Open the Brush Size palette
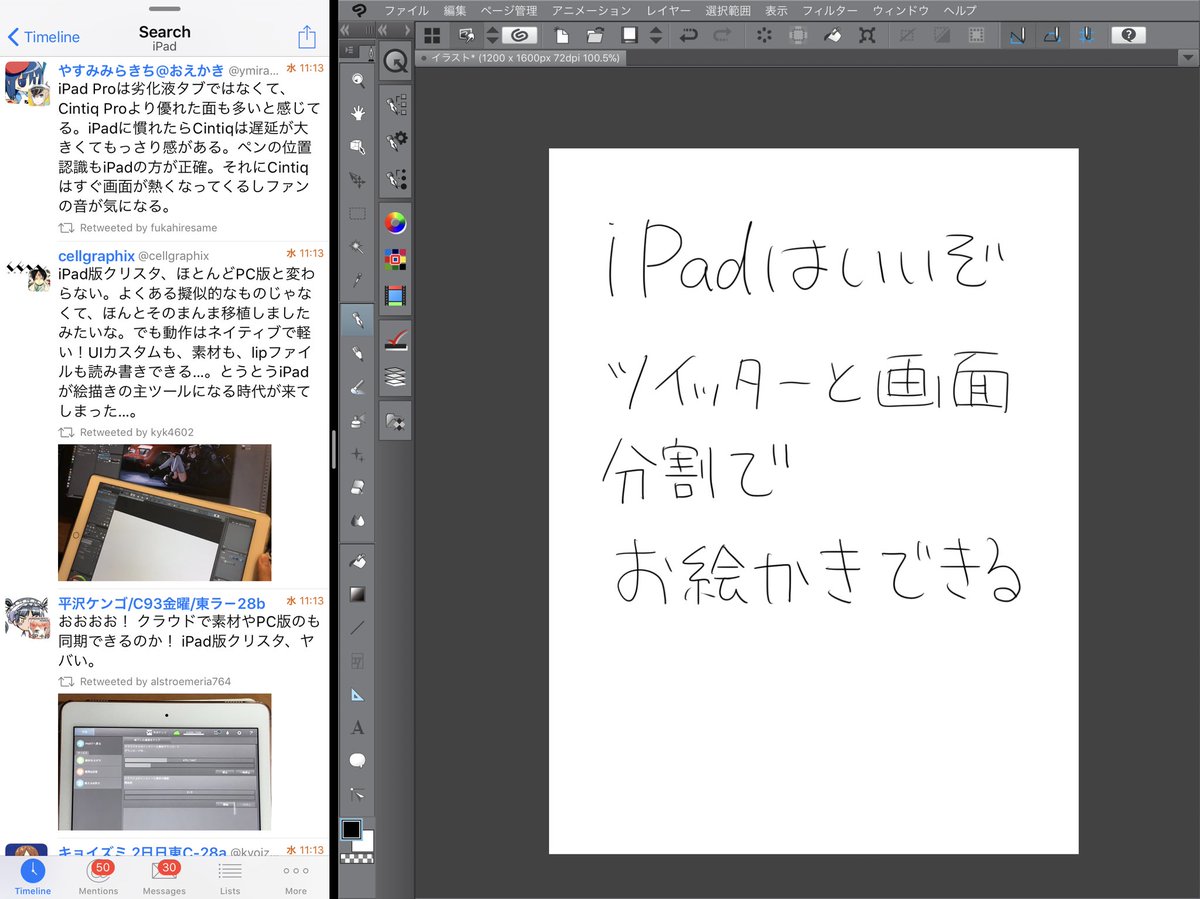This screenshot has height=899, width=1200. [x=396, y=178]
